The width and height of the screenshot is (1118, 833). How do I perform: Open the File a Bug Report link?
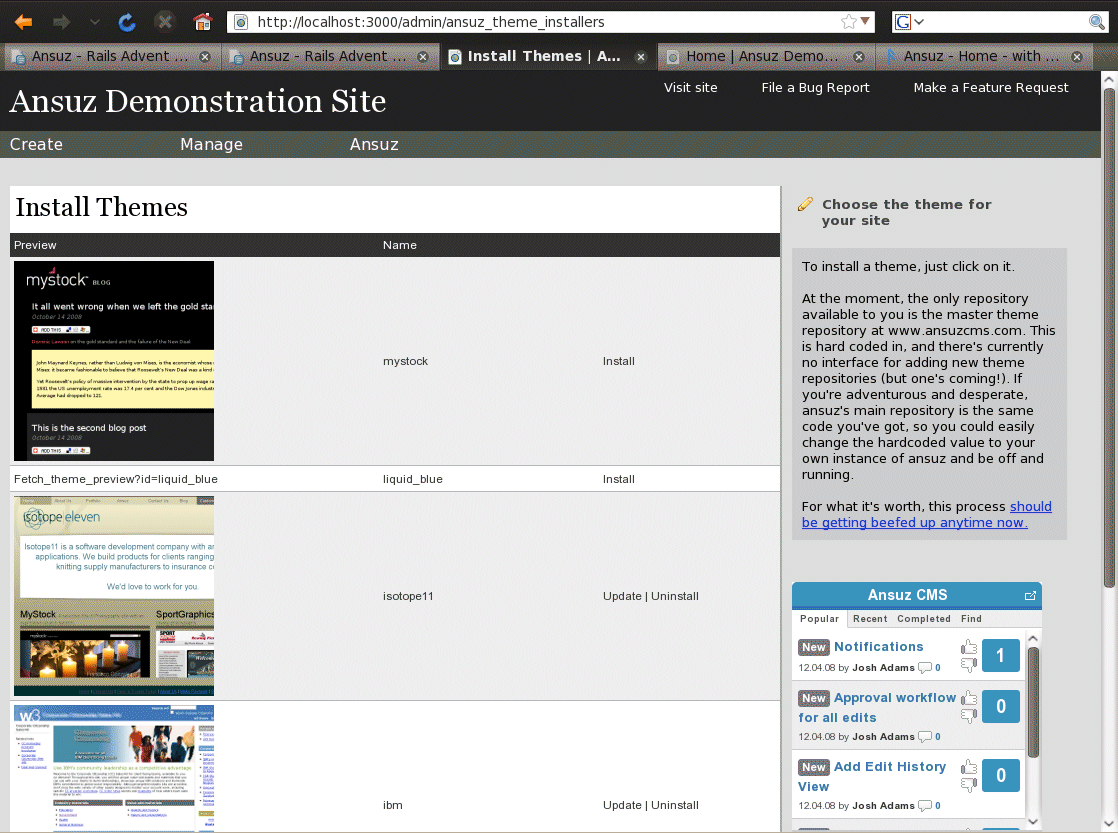815,88
